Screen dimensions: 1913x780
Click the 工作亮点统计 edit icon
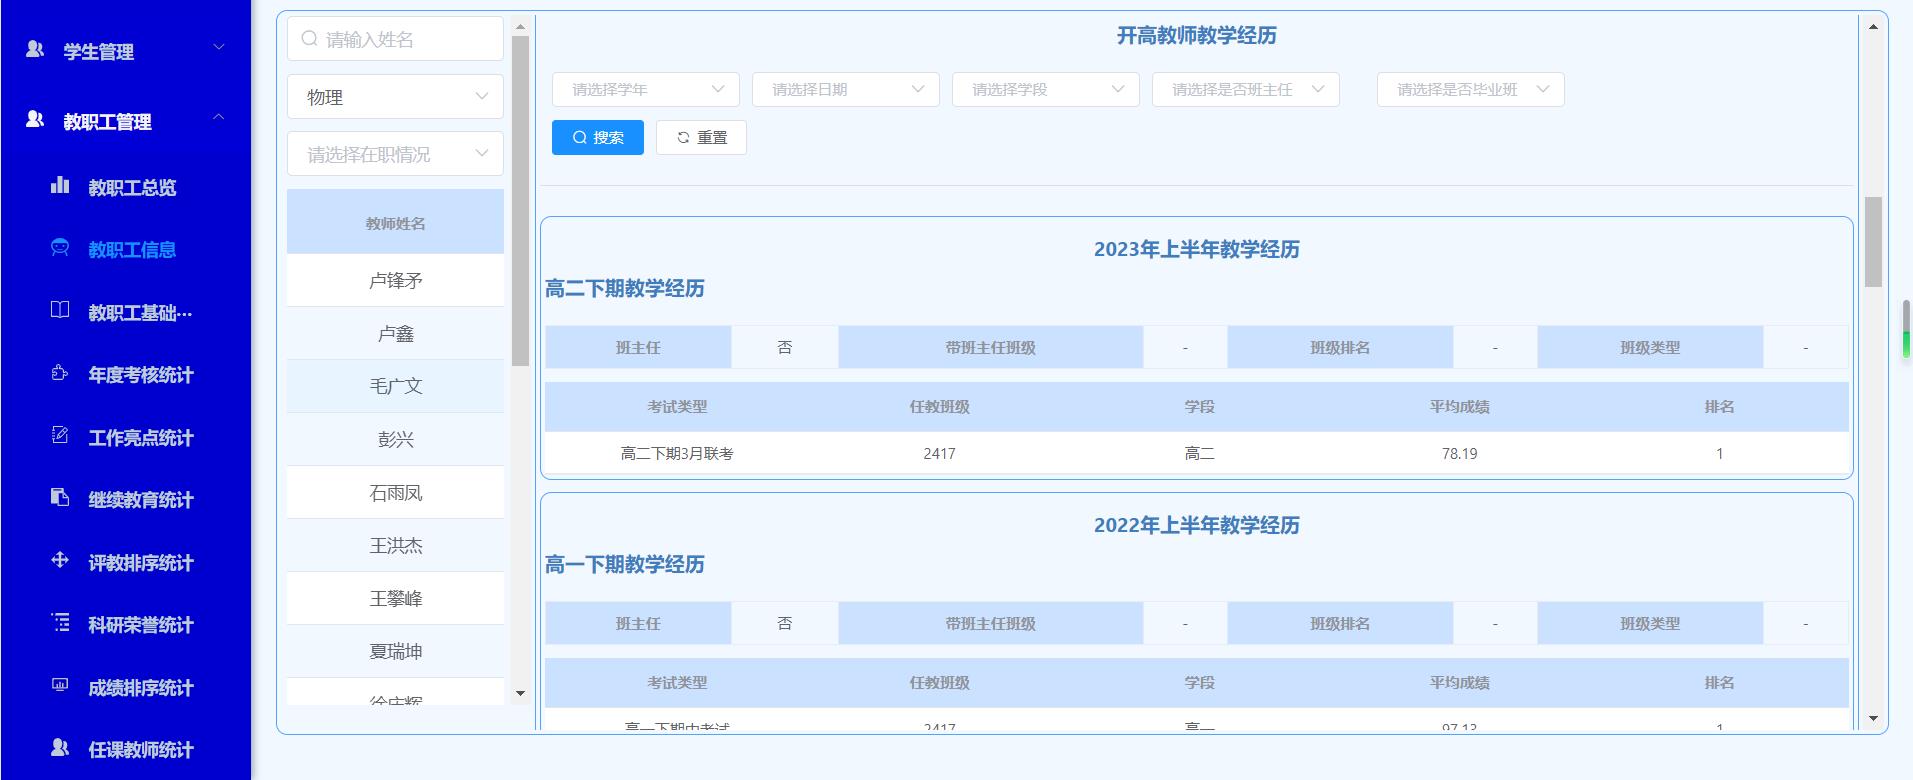tap(60, 435)
